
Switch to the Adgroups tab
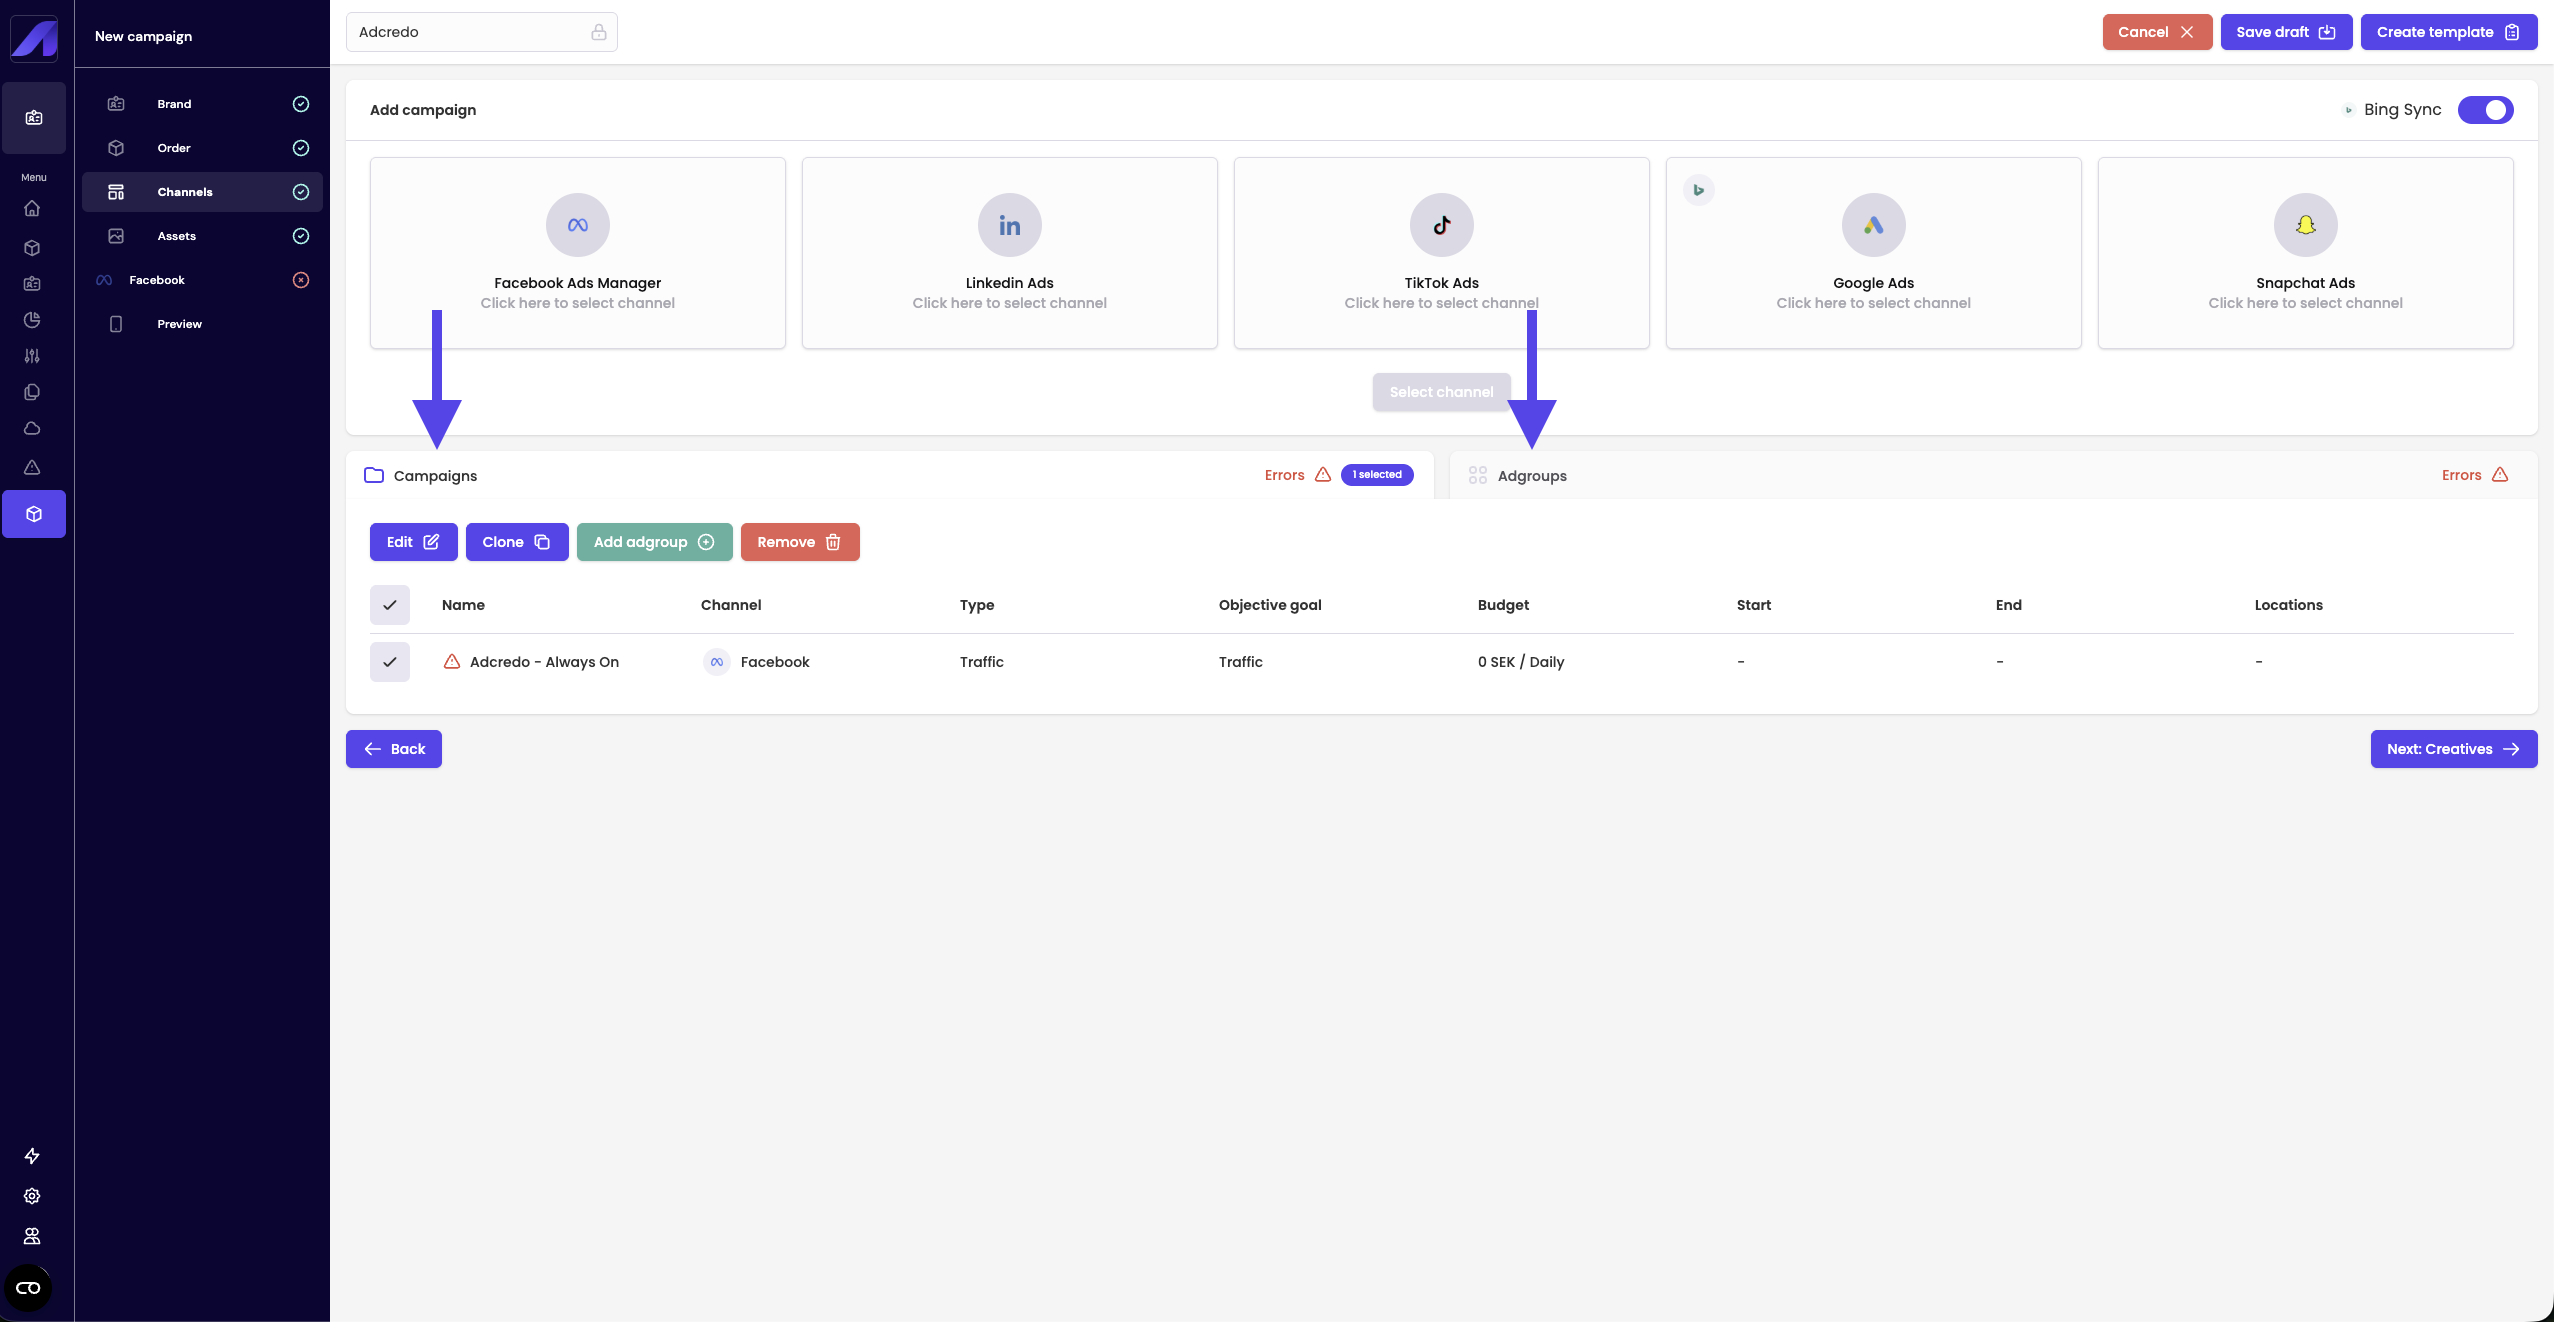coord(1531,476)
